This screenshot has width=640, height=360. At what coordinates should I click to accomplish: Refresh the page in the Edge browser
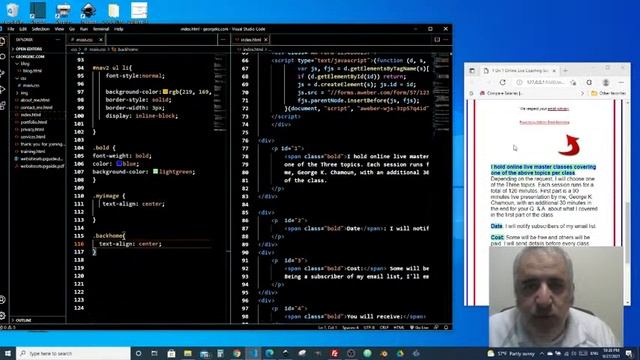click(502, 82)
